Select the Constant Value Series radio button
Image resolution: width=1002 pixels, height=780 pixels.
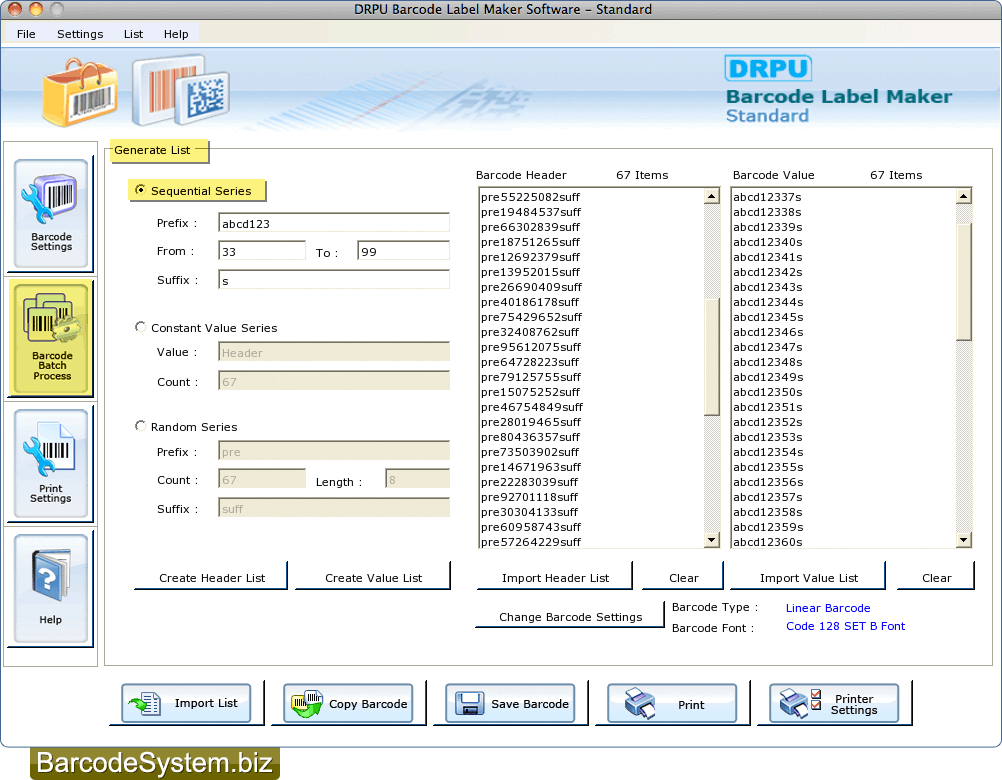(x=140, y=326)
